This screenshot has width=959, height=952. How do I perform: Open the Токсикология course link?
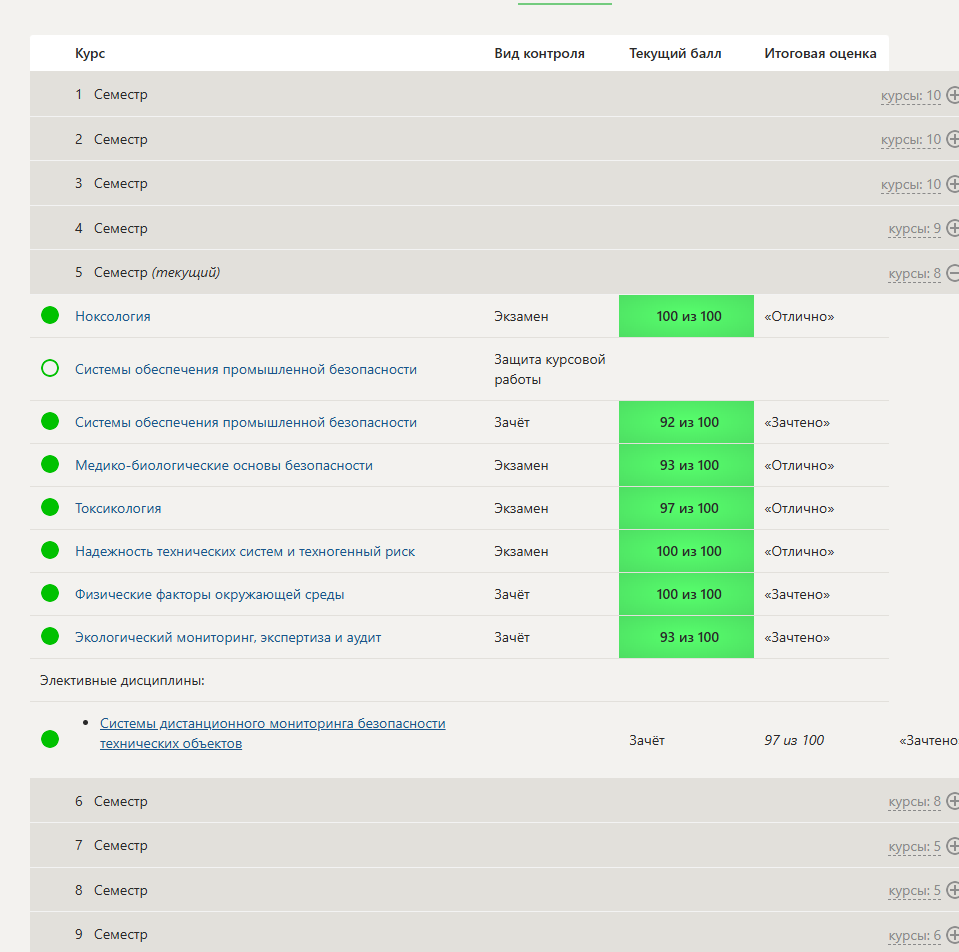tap(118, 508)
